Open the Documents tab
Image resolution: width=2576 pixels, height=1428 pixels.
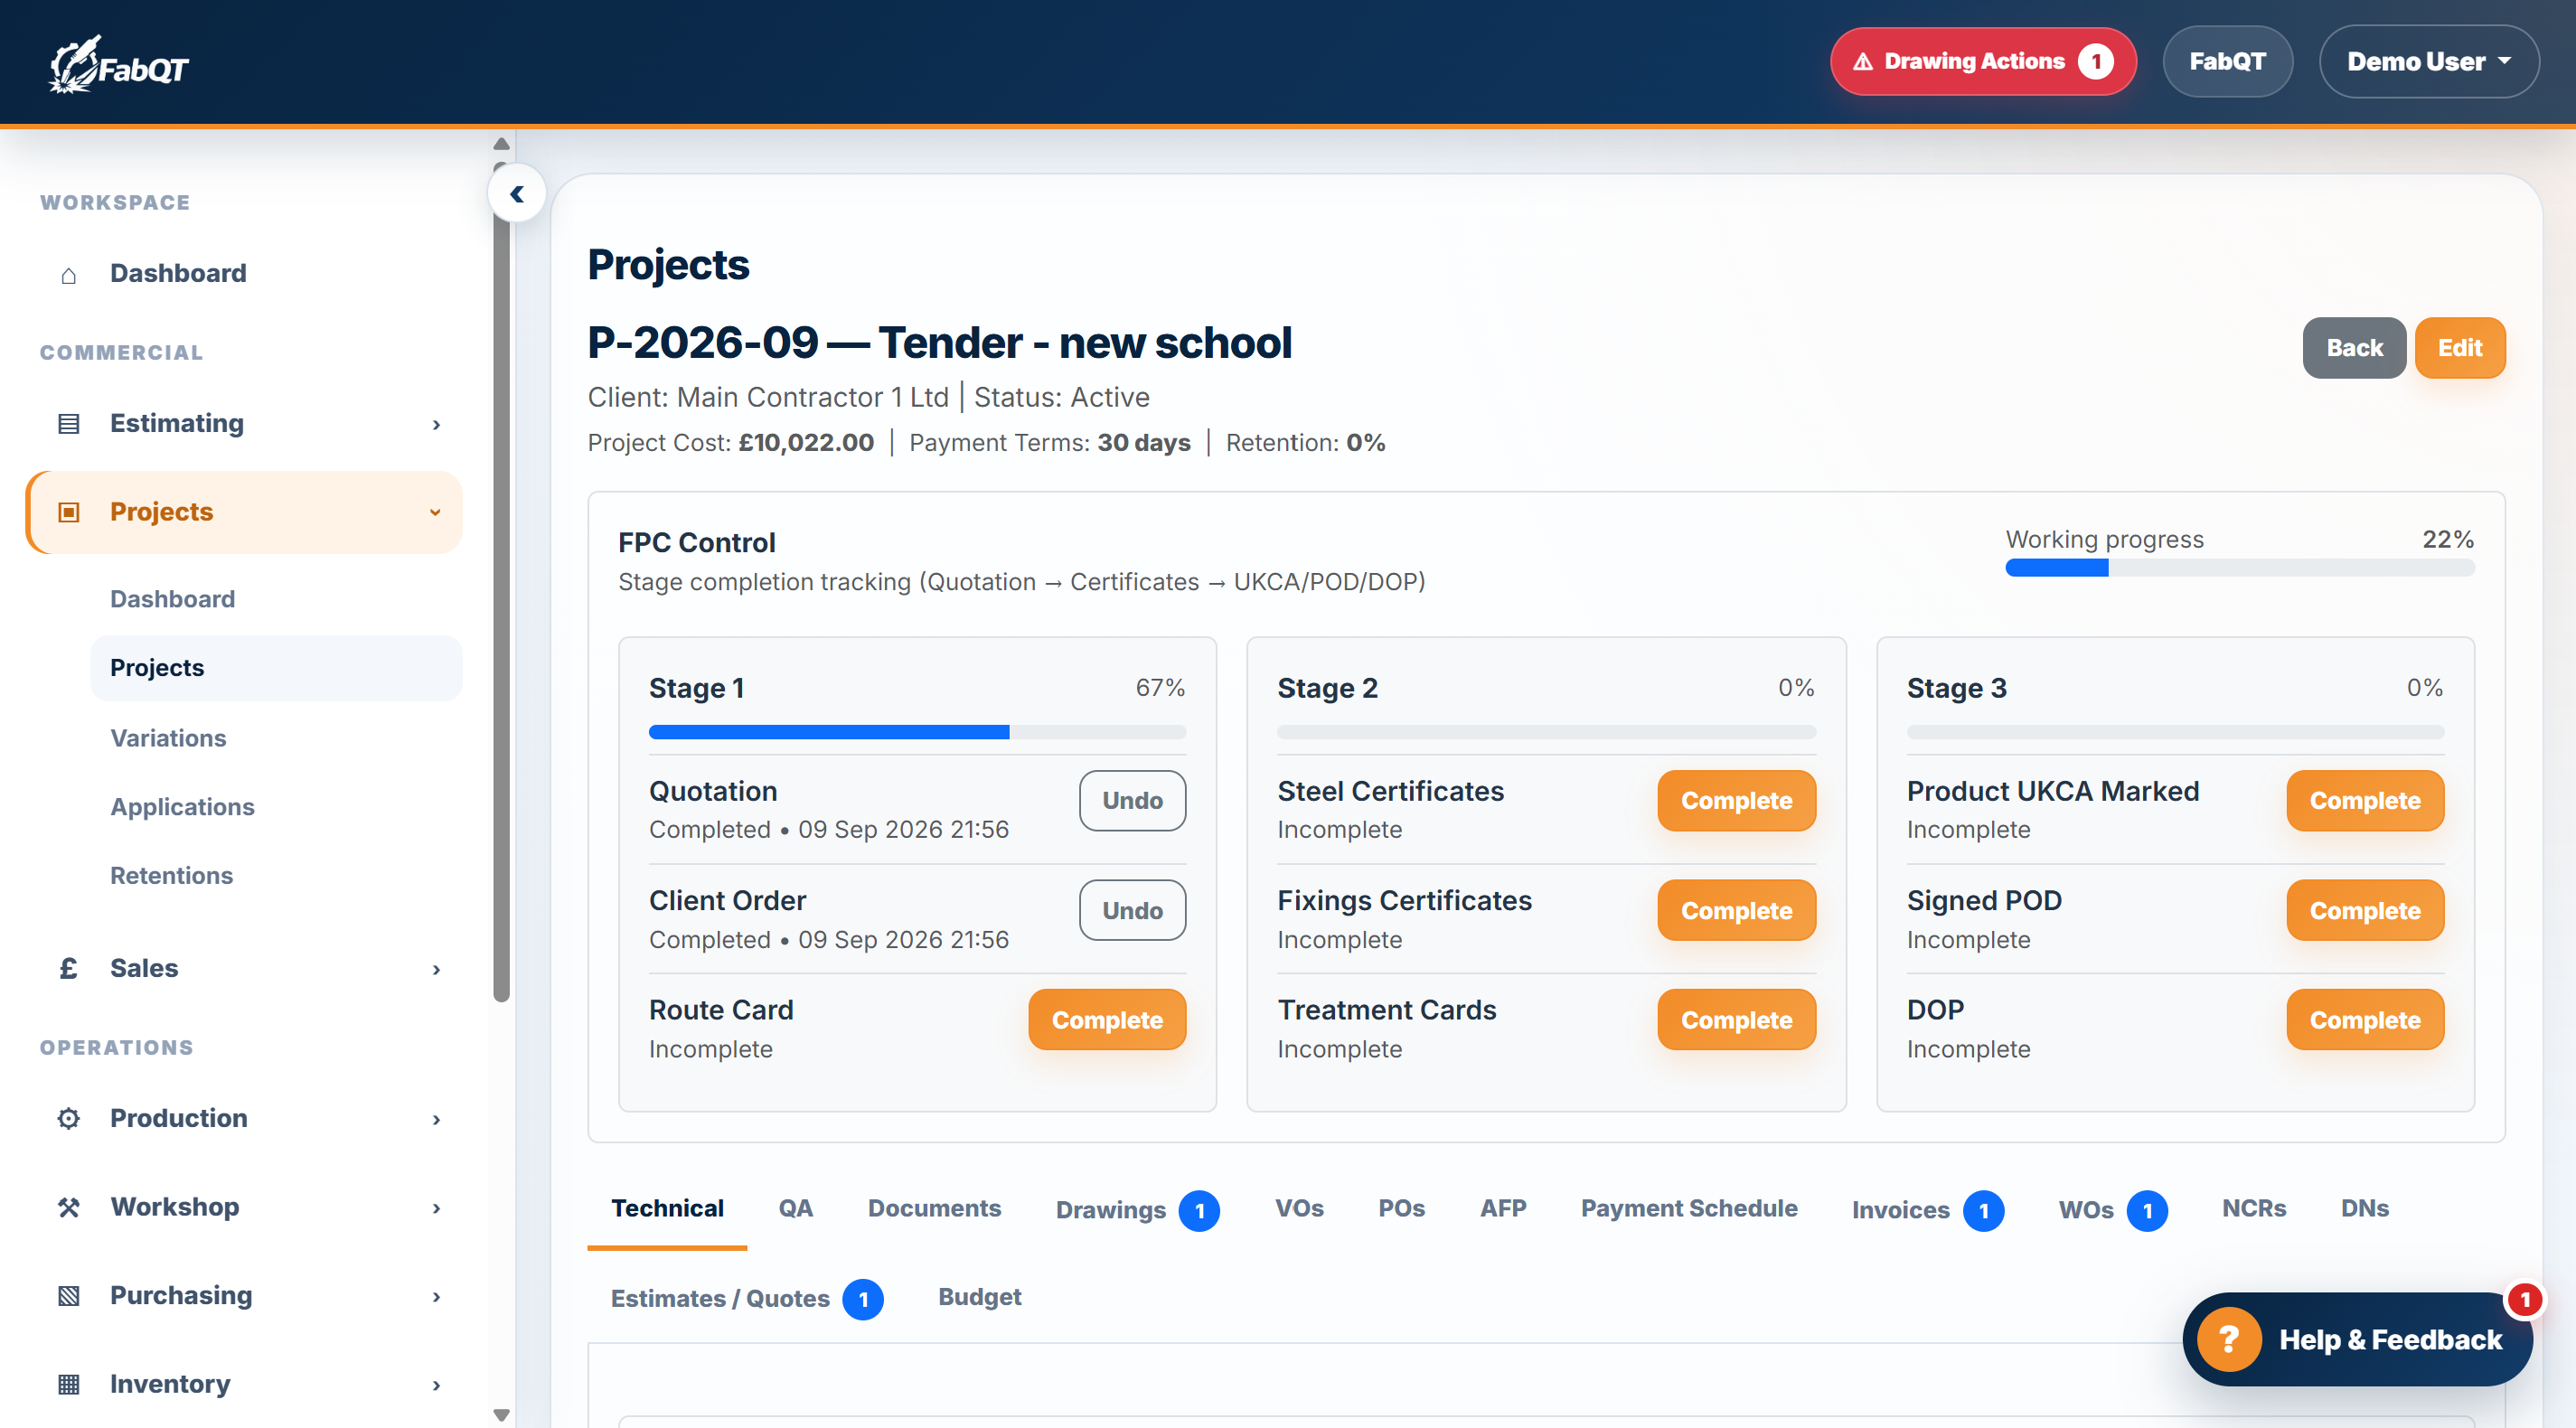click(934, 1208)
